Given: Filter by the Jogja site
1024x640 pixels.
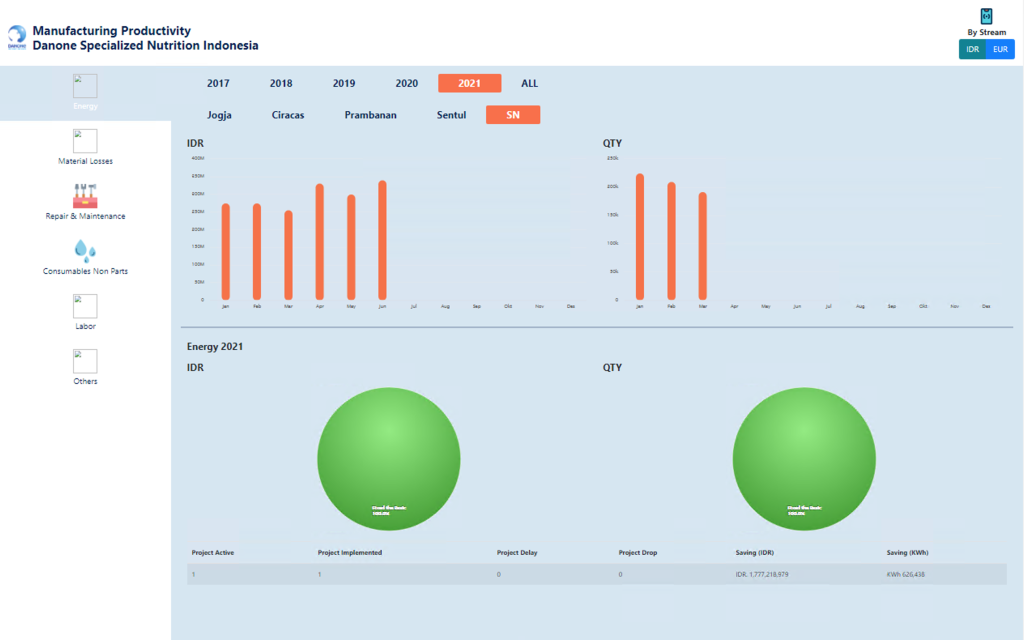Looking at the screenshot, I should (219, 115).
